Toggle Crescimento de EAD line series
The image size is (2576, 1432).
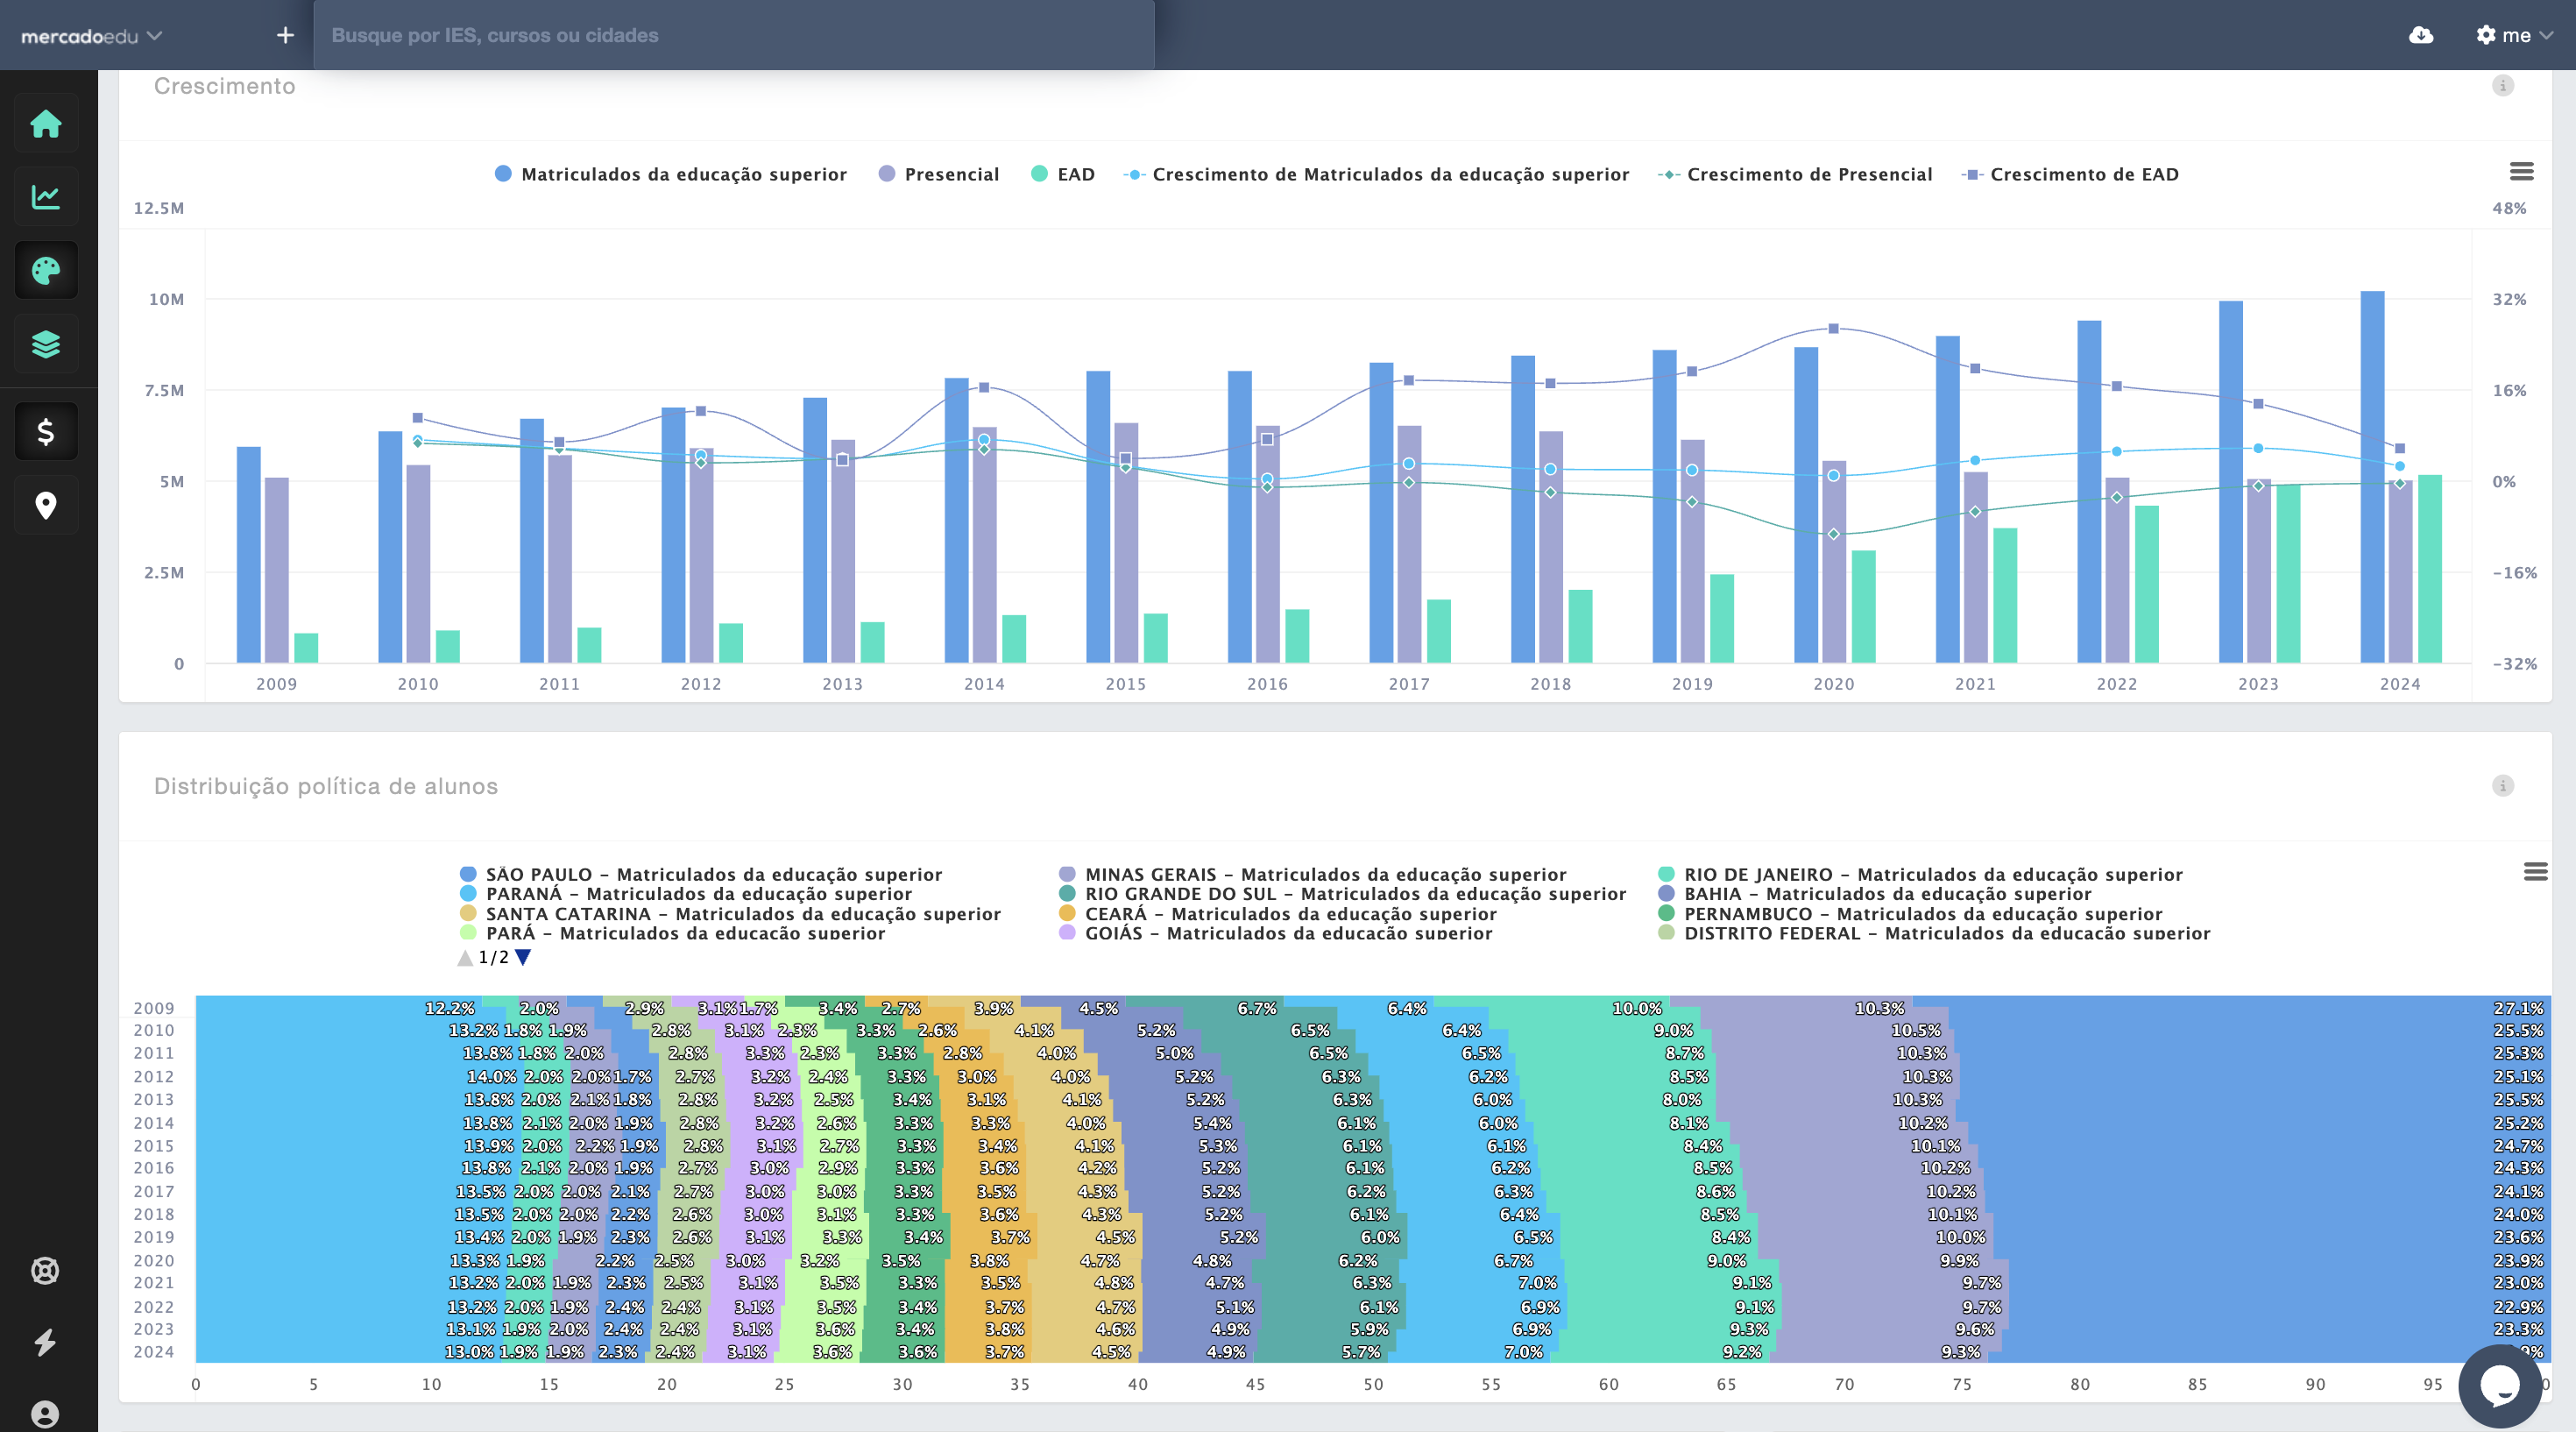coord(2070,174)
